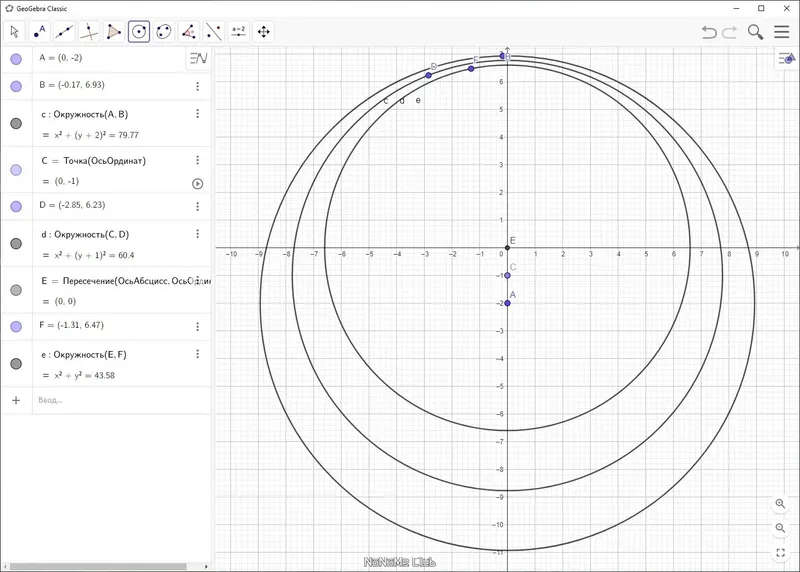Click the algebra panel horizontal scrollbar

click(98, 566)
